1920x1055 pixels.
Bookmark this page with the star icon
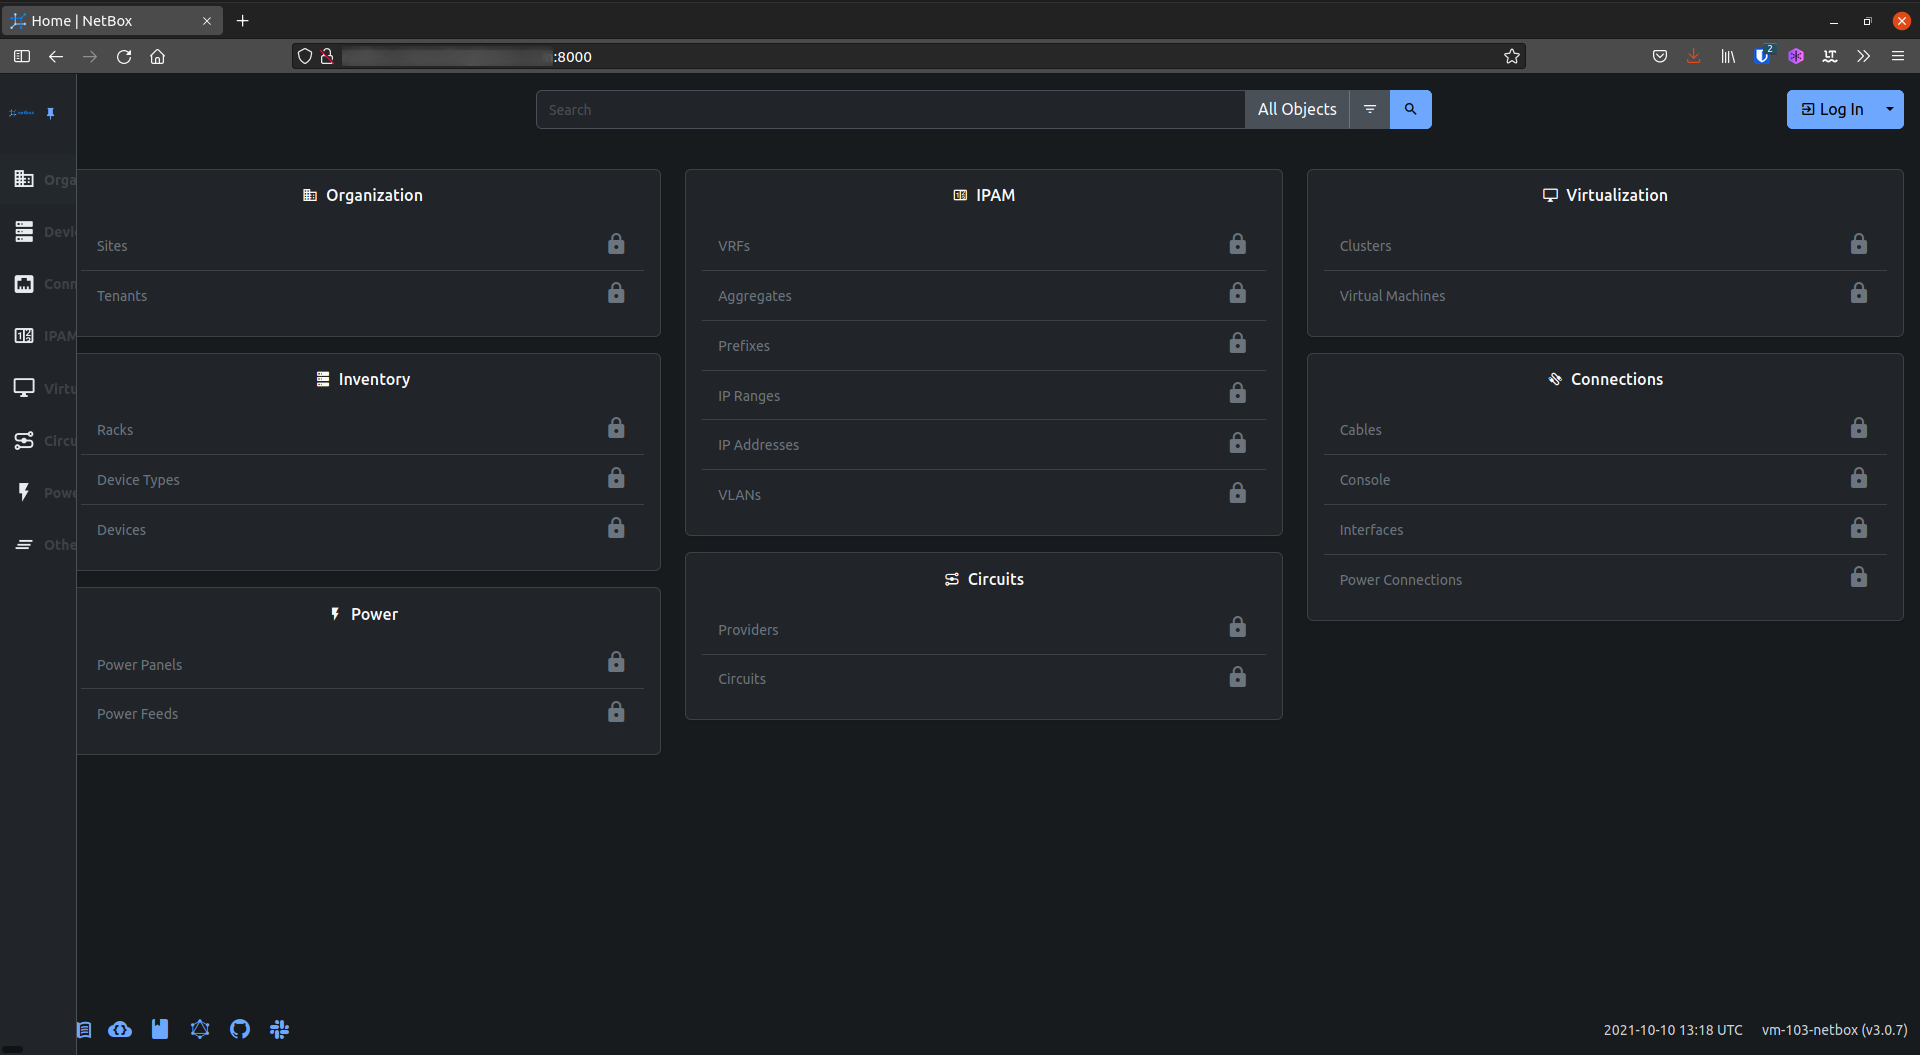[x=1512, y=56]
